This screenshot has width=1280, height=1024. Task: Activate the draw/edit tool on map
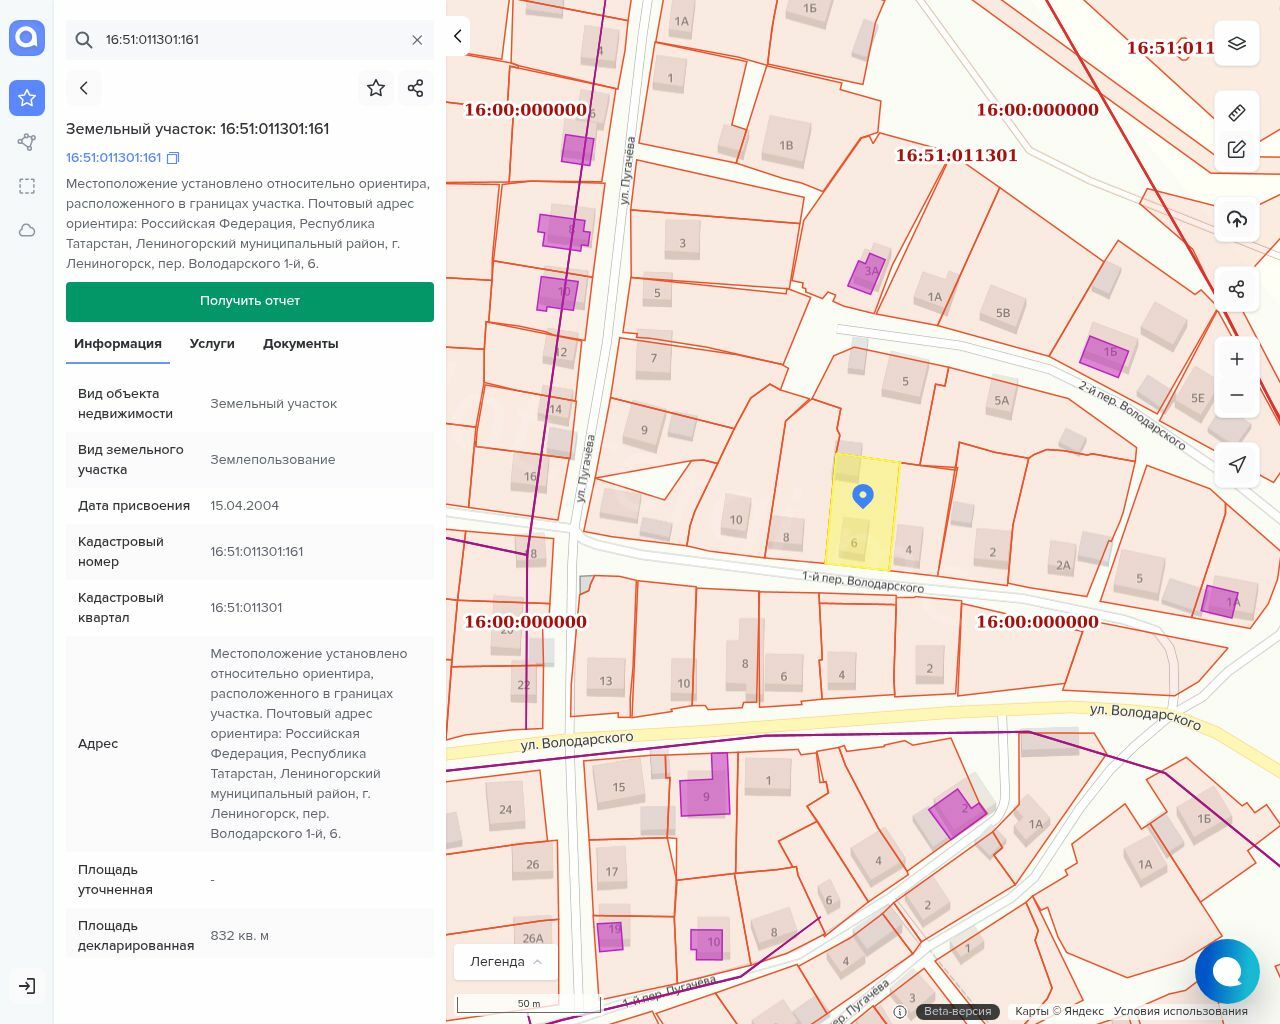coord(1237,150)
